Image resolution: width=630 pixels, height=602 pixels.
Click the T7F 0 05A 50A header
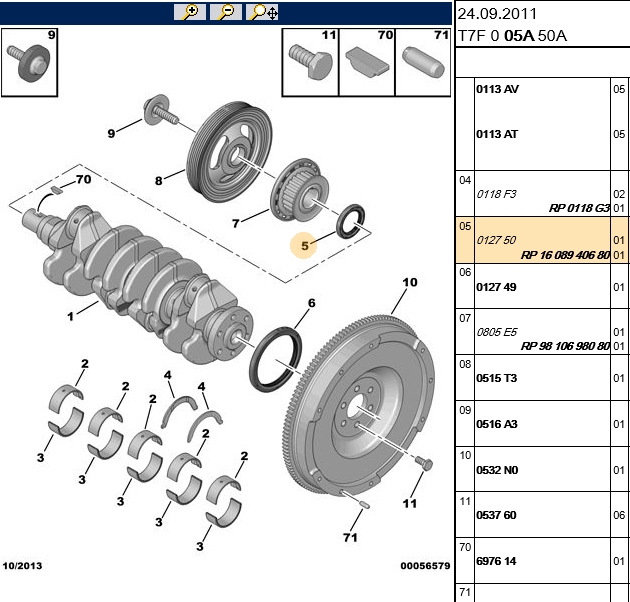click(x=512, y=36)
